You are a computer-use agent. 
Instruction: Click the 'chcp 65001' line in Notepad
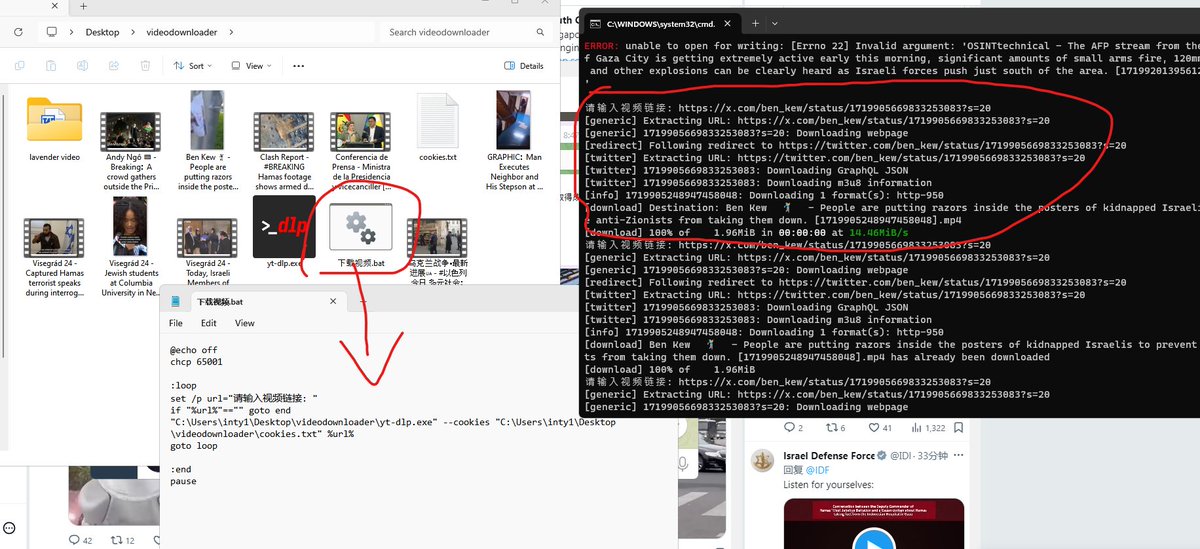point(196,362)
